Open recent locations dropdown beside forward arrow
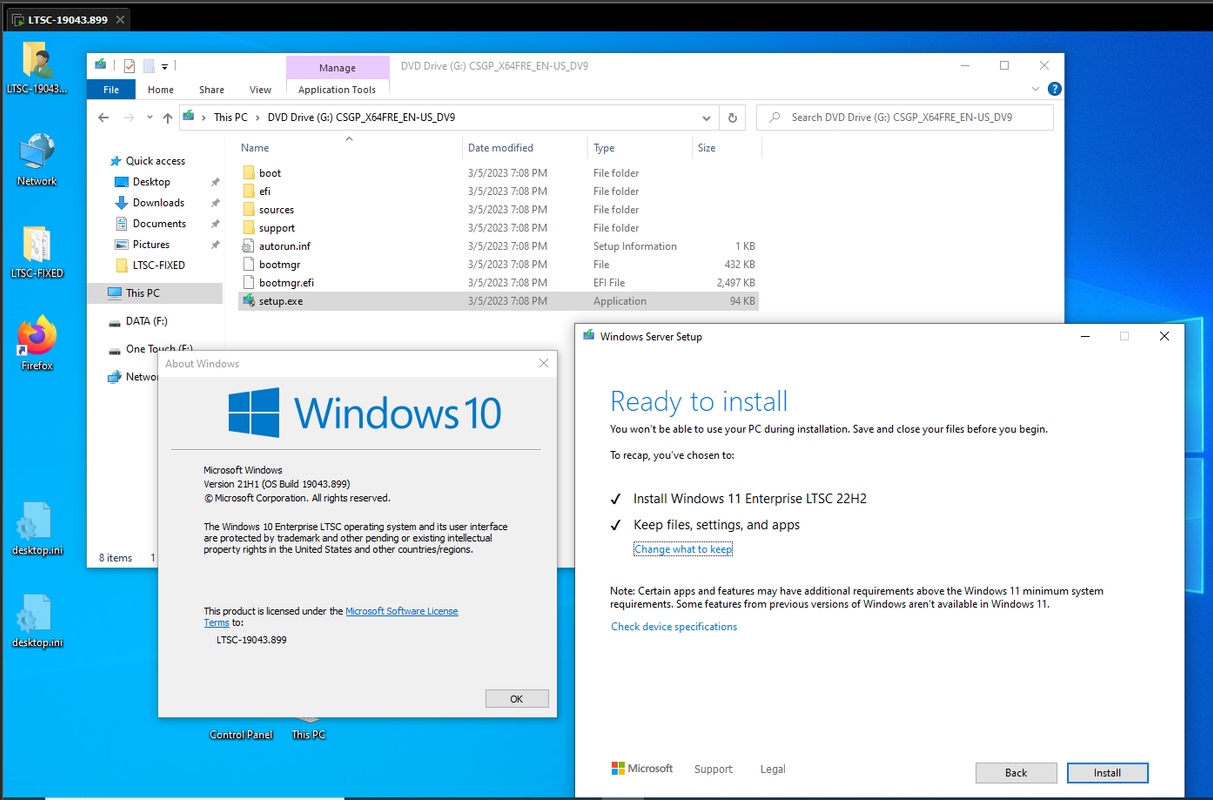Image resolution: width=1213 pixels, height=800 pixels. pyautogui.click(x=149, y=118)
